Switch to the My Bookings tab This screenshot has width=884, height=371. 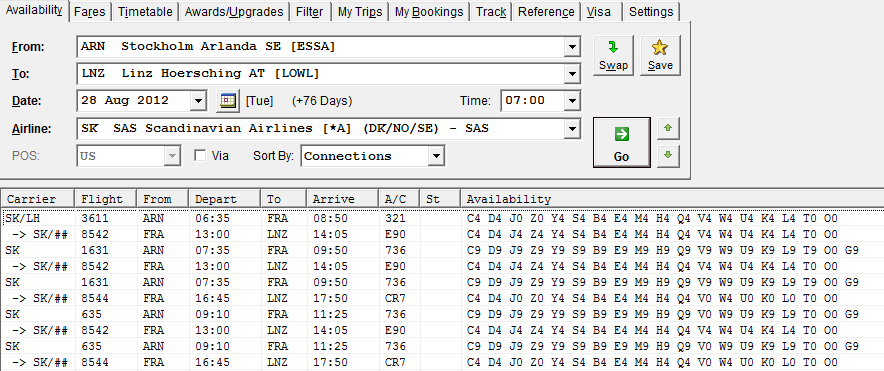click(429, 12)
